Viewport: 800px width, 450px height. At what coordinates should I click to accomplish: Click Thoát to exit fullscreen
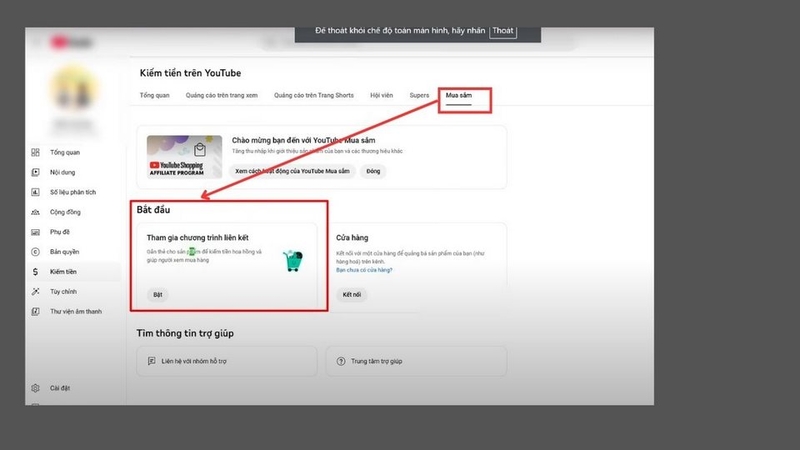(503, 31)
